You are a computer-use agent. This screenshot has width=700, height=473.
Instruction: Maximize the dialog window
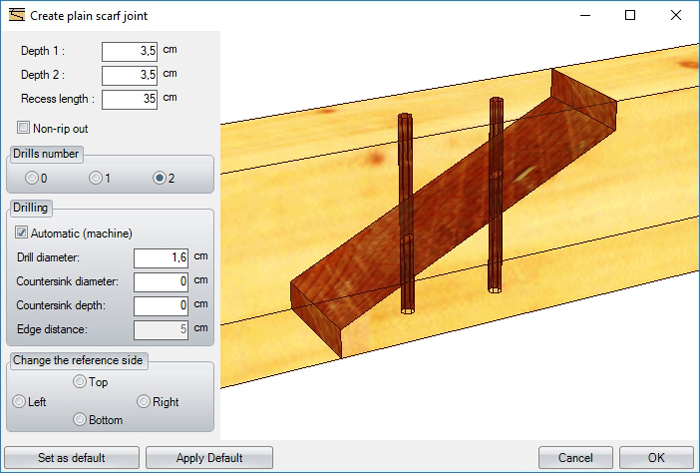pyautogui.click(x=630, y=15)
